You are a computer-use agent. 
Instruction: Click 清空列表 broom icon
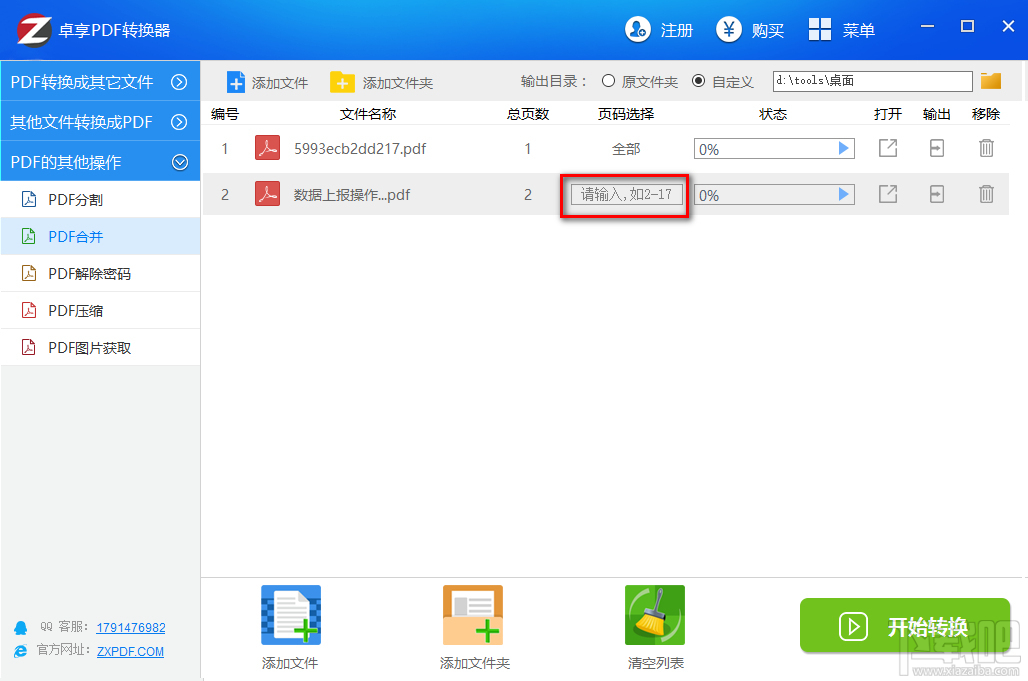(x=655, y=615)
